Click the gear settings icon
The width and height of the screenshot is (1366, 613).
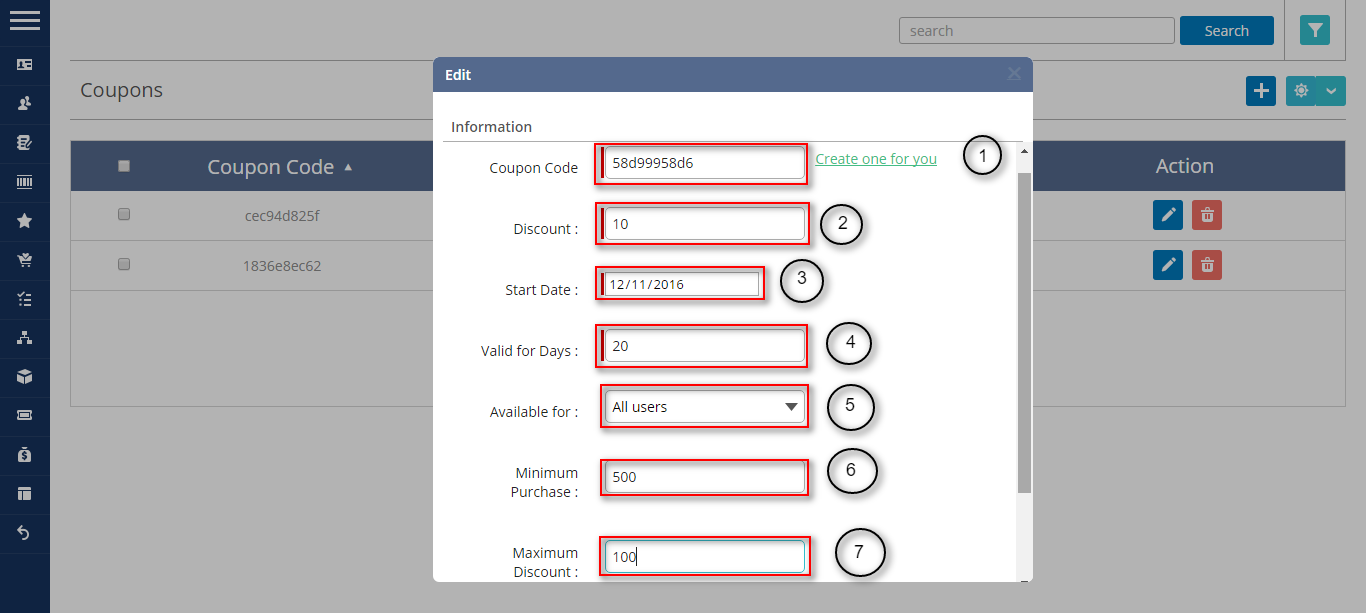coord(1301,91)
